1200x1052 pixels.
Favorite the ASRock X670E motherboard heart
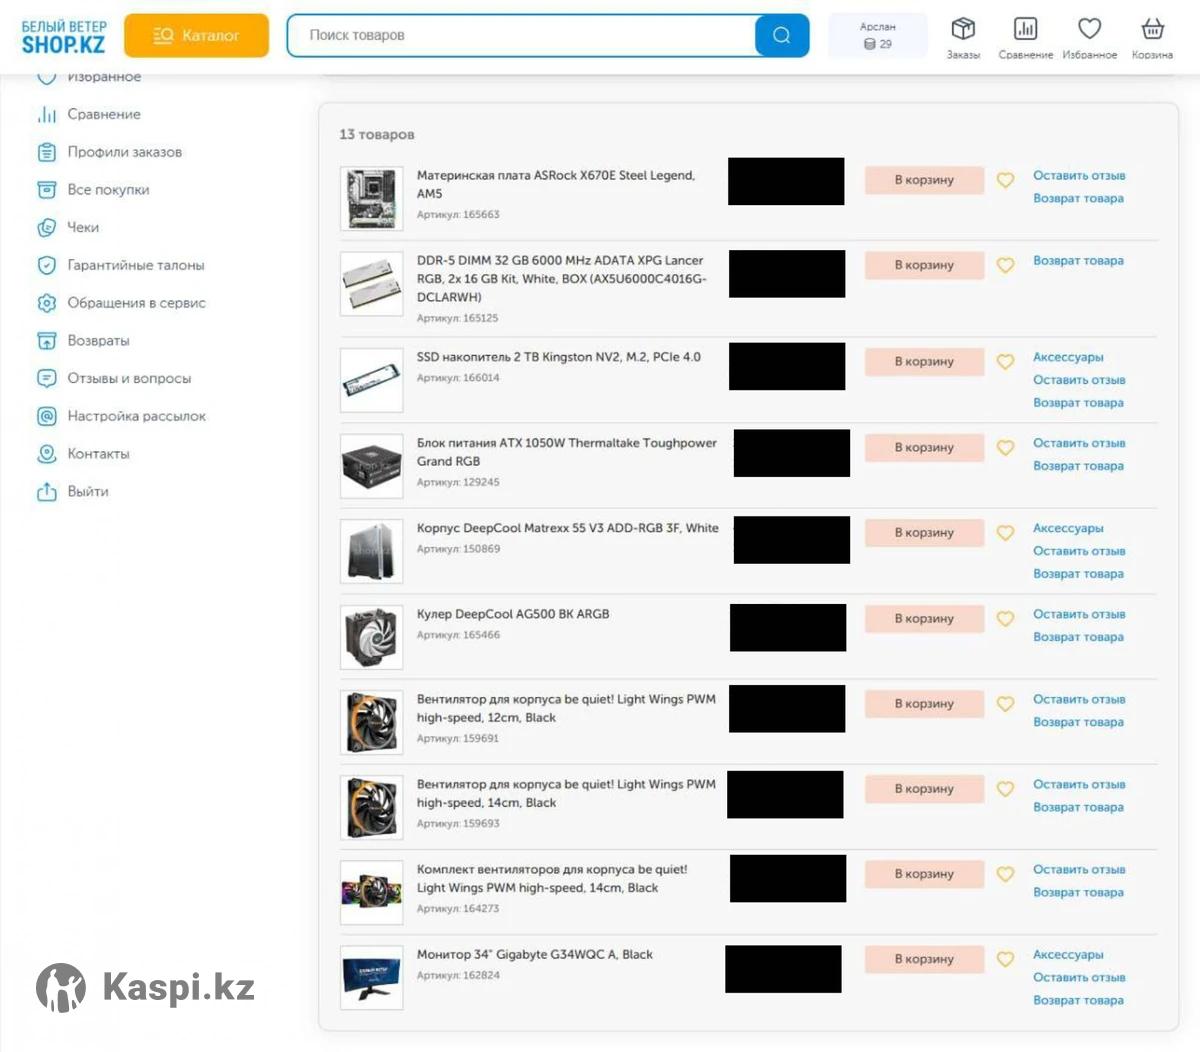pyautogui.click(x=1005, y=181)
